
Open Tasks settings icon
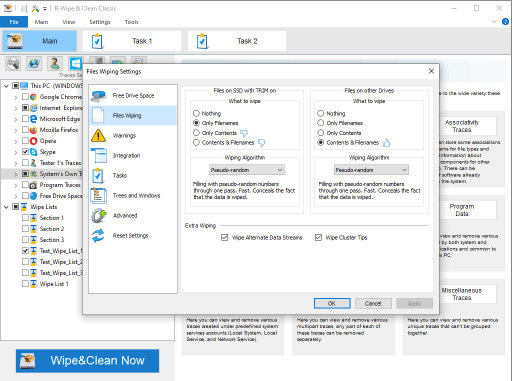pyautogui.click(x=98, y=175)
